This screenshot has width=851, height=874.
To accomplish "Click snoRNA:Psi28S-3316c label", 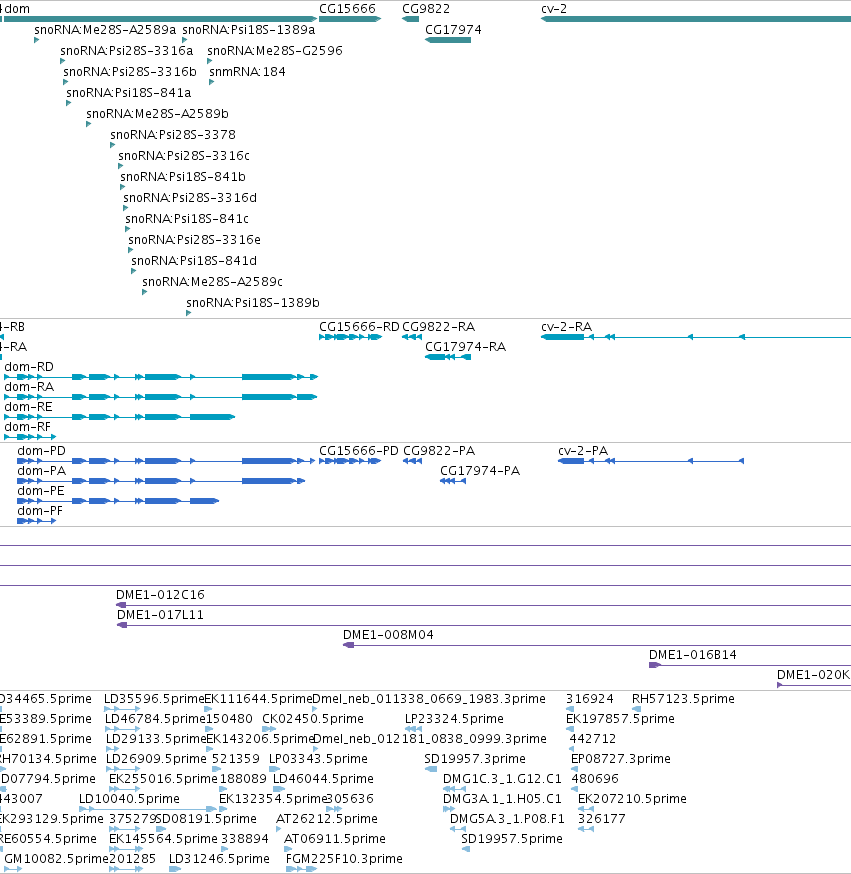I will click(x=184, y=156).
